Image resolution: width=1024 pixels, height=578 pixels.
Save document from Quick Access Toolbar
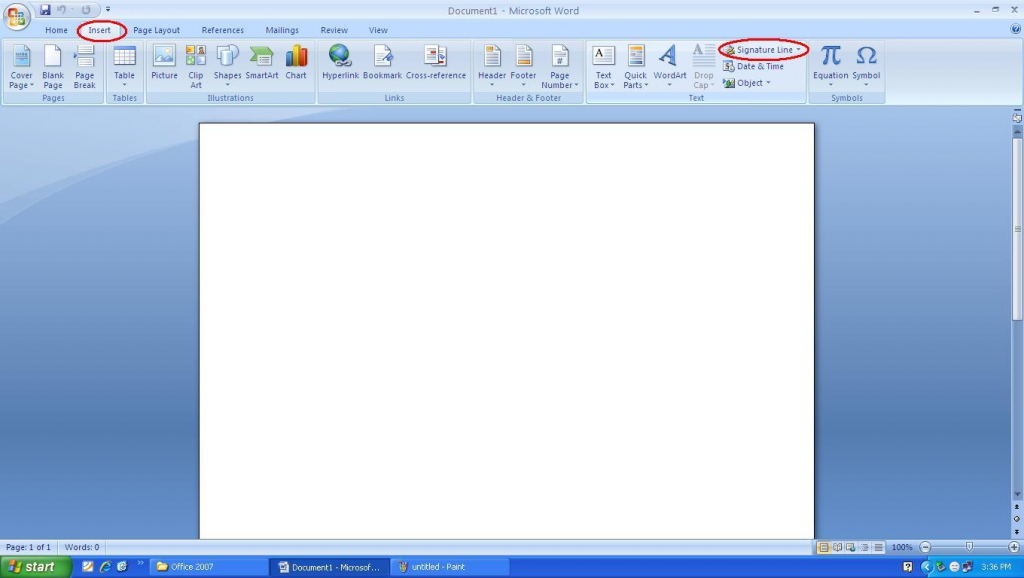(44, 10)
